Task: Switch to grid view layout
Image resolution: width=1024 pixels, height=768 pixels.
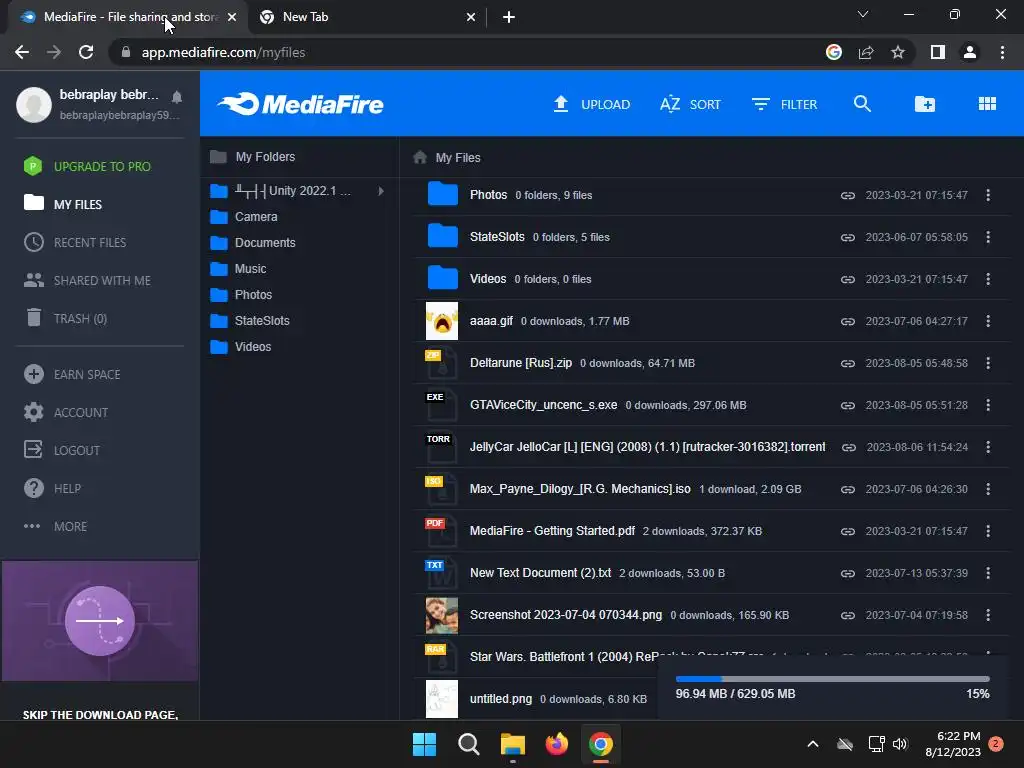Action: pyautogui.click(x=987, y=104)
